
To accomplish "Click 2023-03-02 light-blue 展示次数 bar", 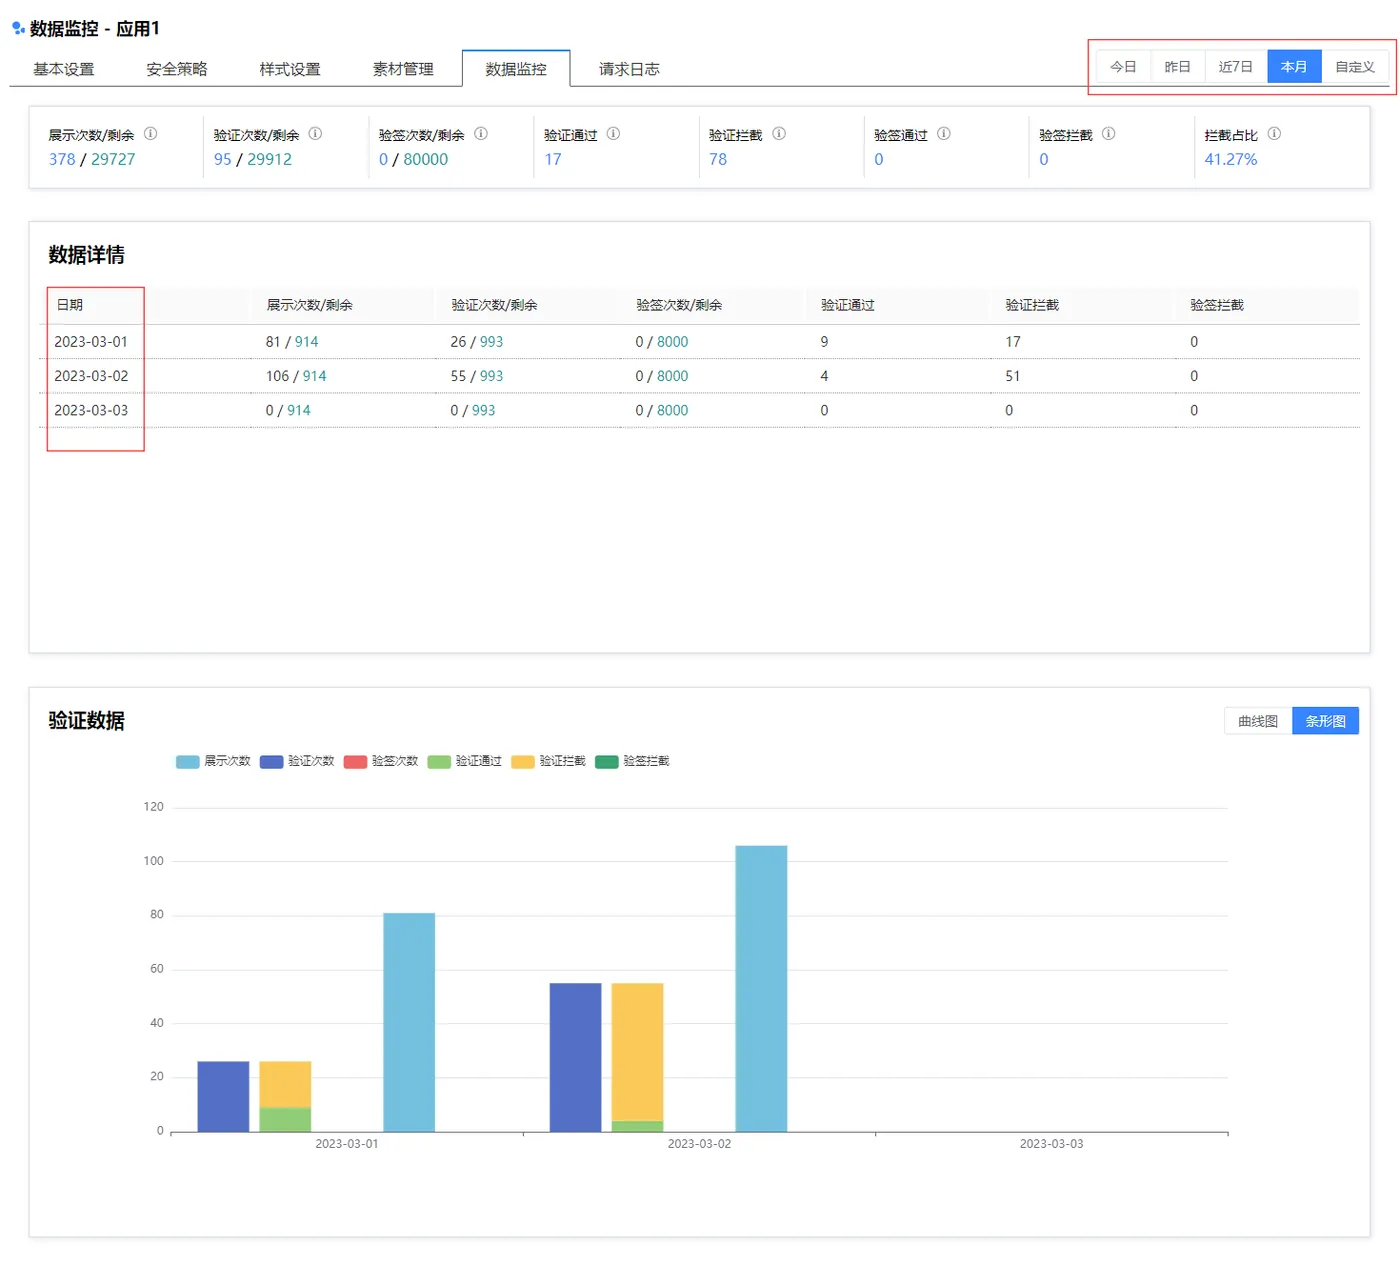I will point(761,989).
